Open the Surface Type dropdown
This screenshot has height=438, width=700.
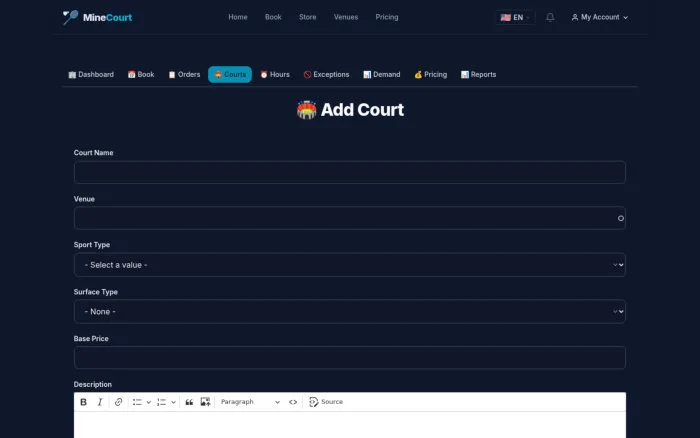(350, 311)
